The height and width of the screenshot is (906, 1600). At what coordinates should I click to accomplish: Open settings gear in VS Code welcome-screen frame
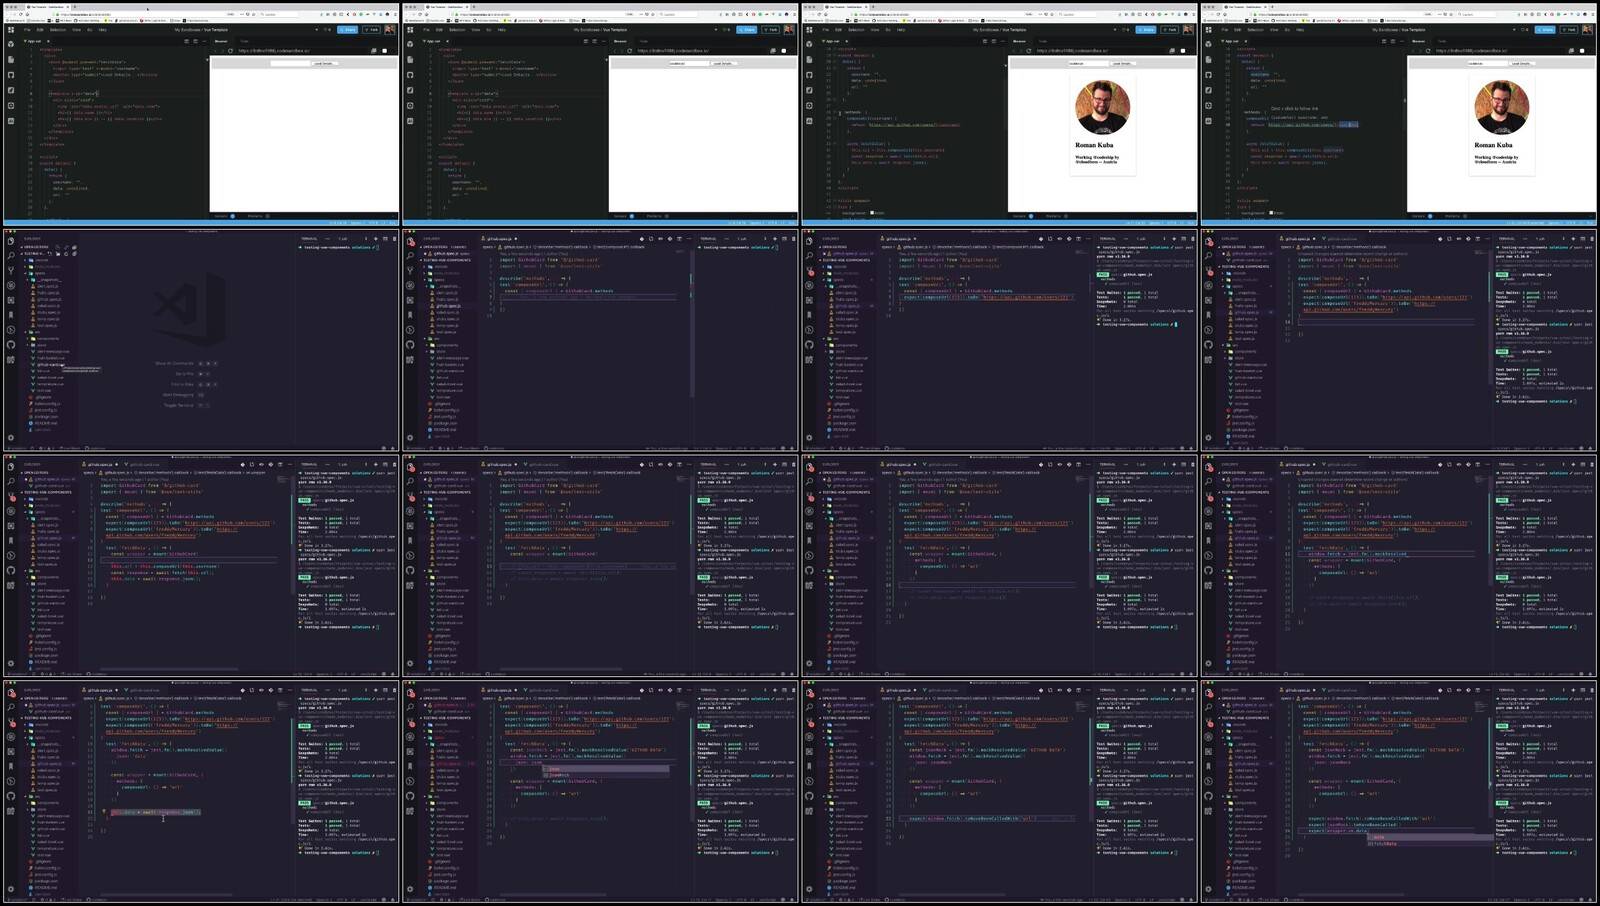coord(11,437)
